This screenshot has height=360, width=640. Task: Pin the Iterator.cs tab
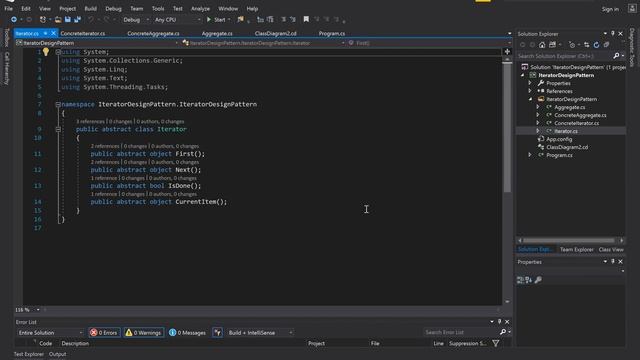(46, 33)
